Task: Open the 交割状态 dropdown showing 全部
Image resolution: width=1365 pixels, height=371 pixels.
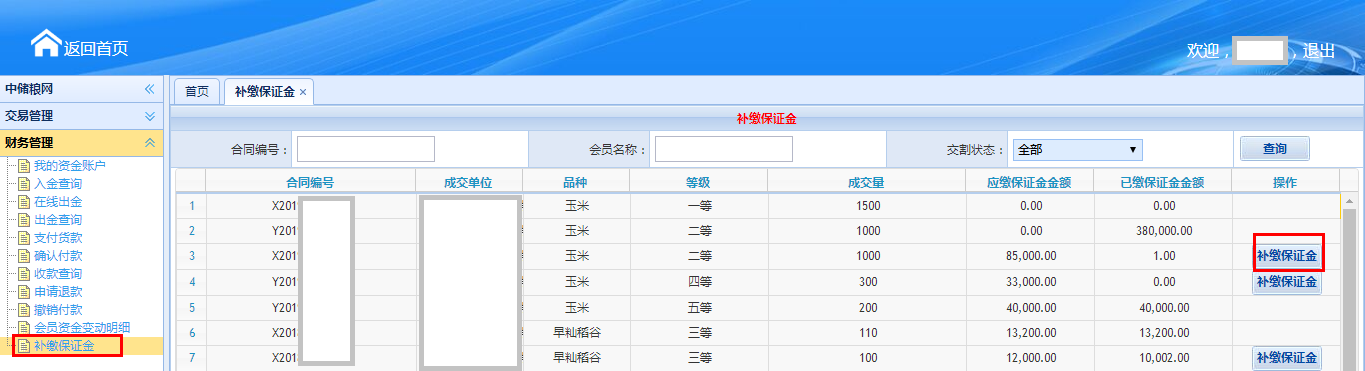Action: point(1077,149)
